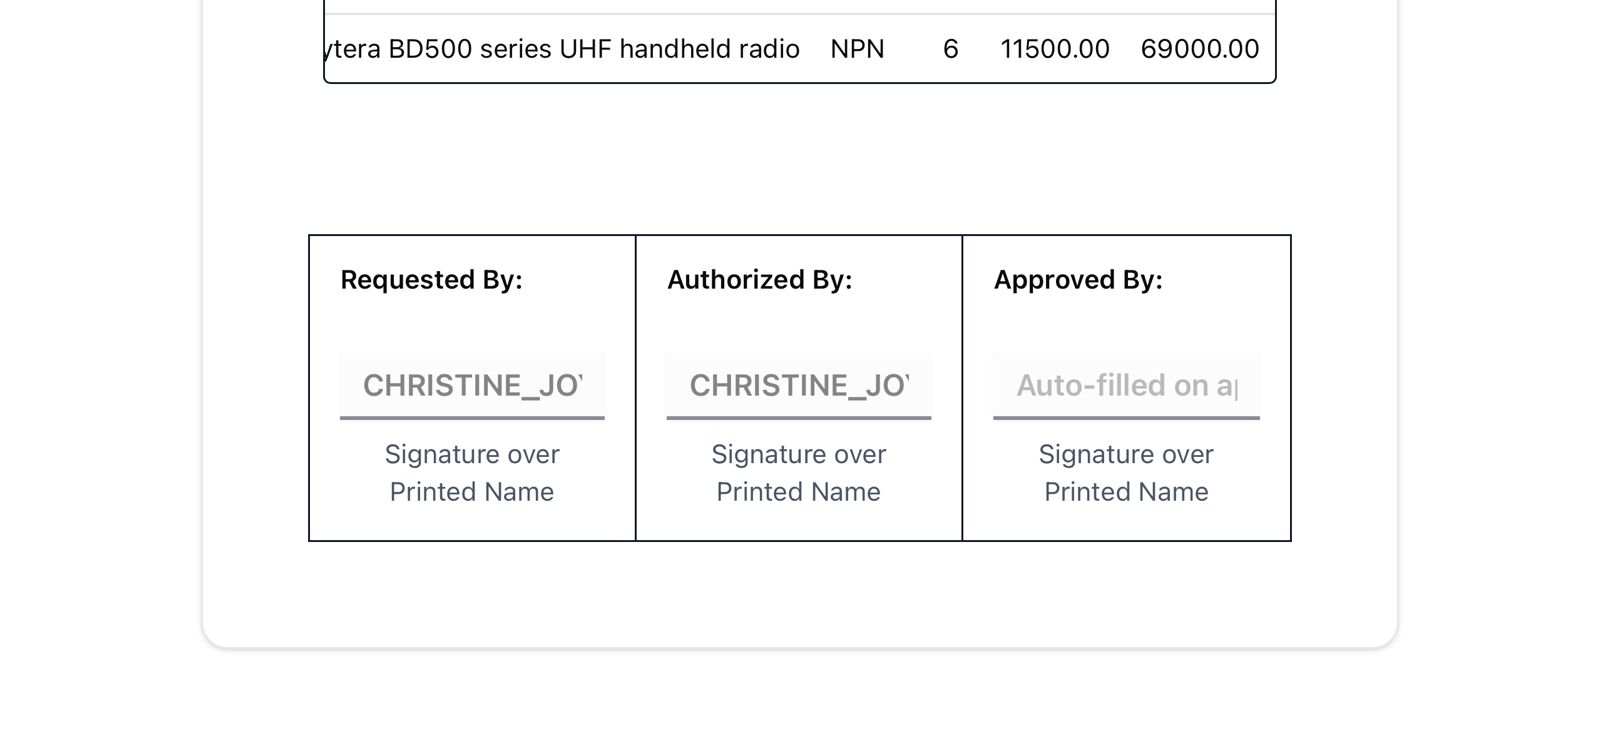
Task: Click "Printed Name" text under Approved By
Action: point(1126,492)
